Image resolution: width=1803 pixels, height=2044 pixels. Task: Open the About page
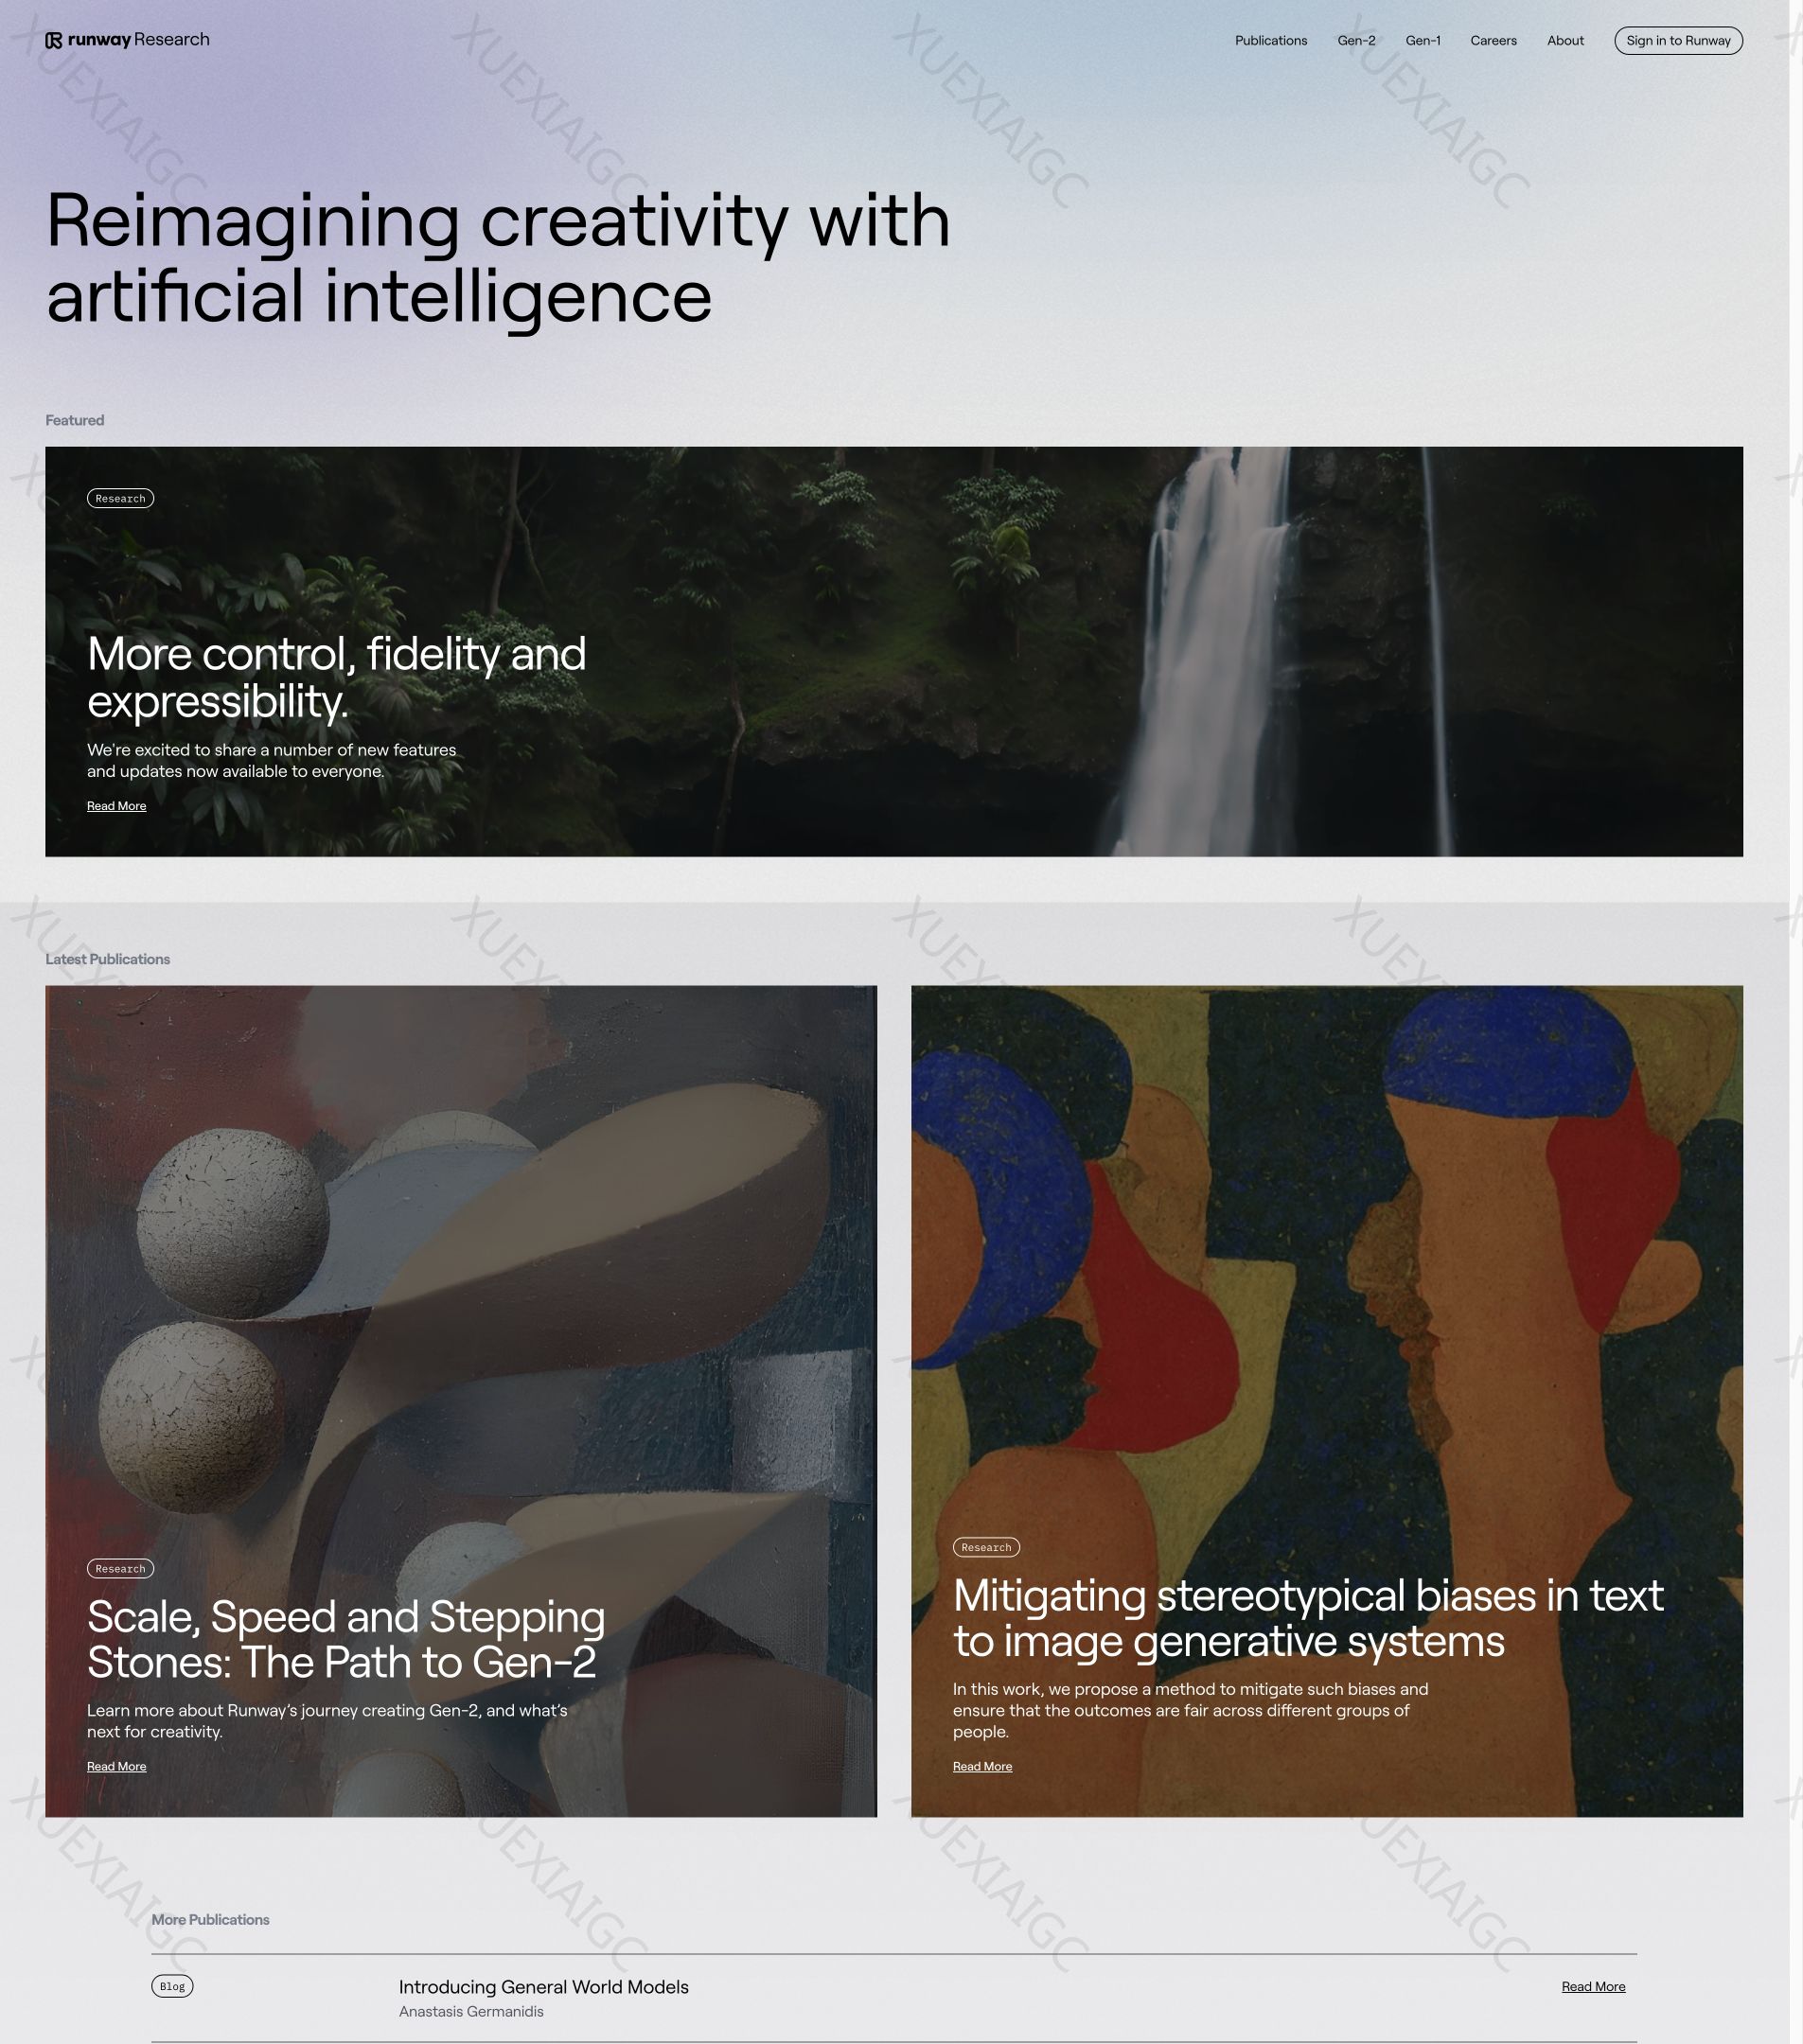[x=1565, y=41]
